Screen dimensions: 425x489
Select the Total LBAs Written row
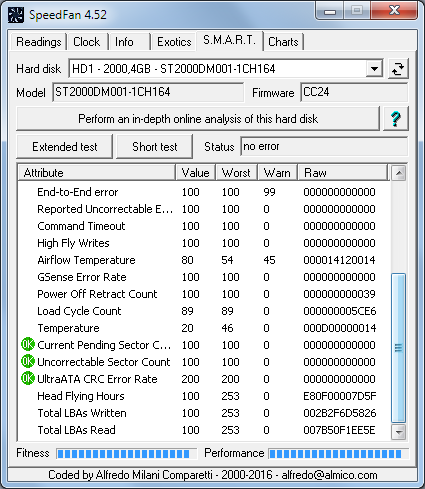tap(203, 413)
